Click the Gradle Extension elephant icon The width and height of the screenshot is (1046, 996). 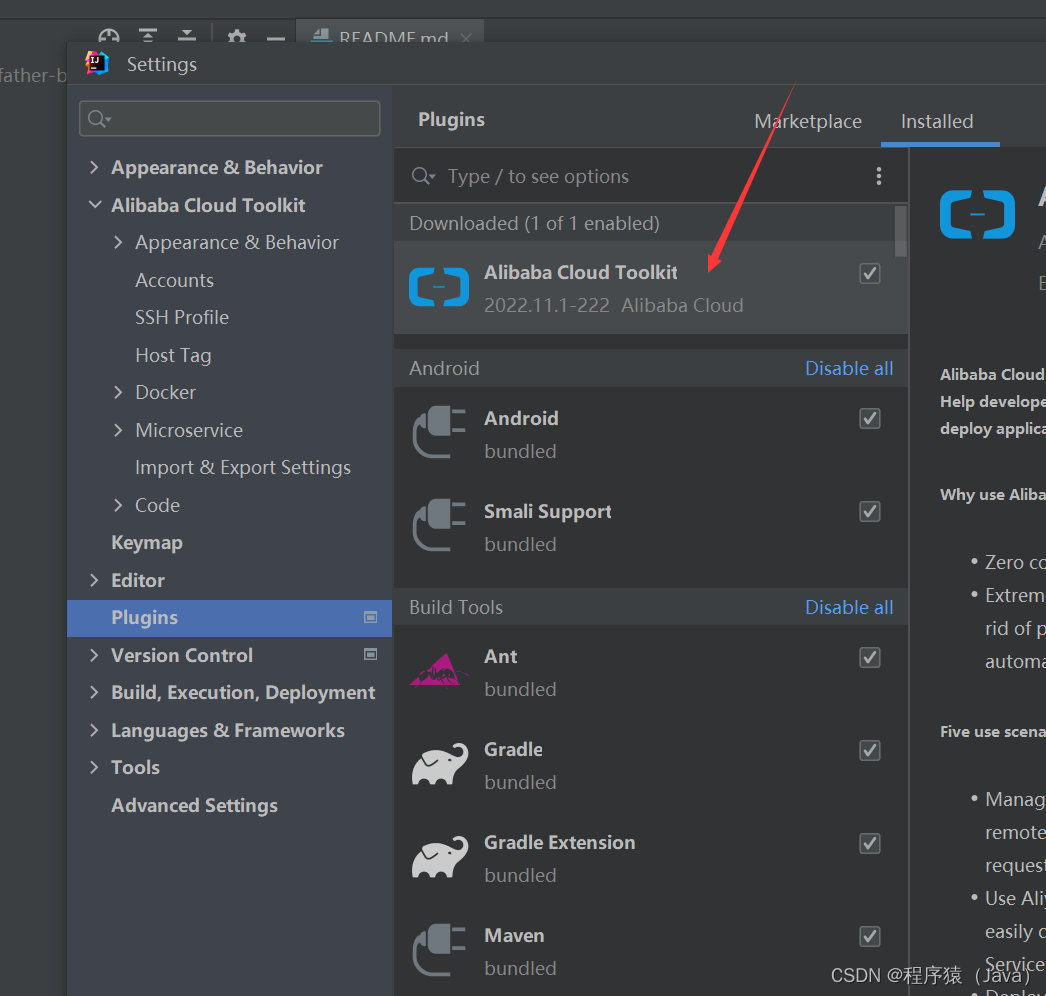coord(440,857)
